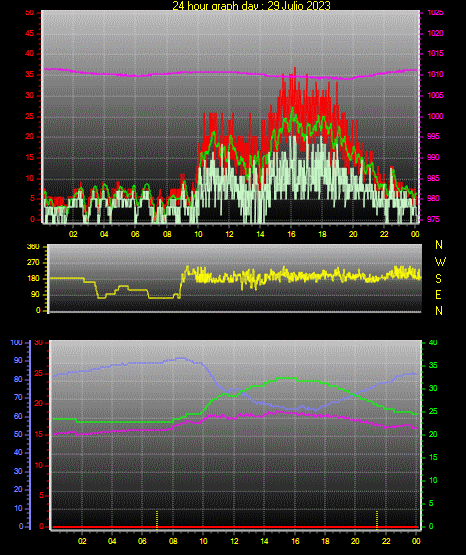This screenshot has height=555, width=466.
Task: Click the magenta '995' pressure axis label
Action: (x=434, y=137)
